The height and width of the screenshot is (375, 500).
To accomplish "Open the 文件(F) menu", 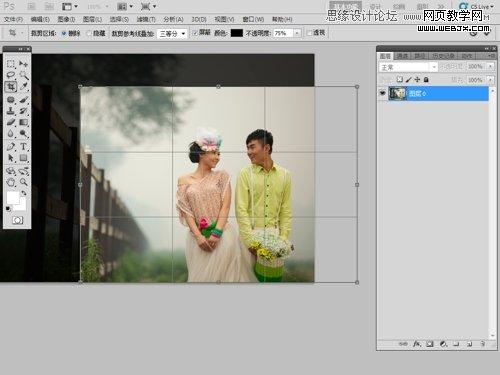I will coord(13,19).
